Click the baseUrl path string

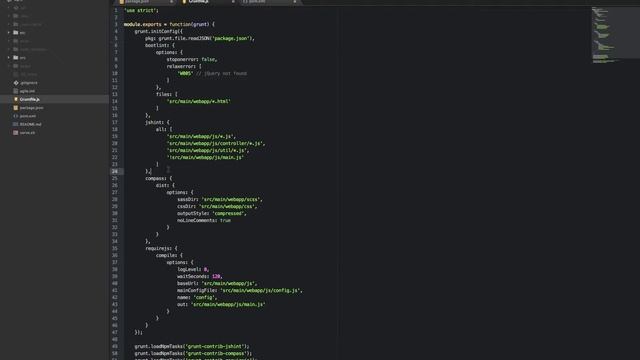229,283
